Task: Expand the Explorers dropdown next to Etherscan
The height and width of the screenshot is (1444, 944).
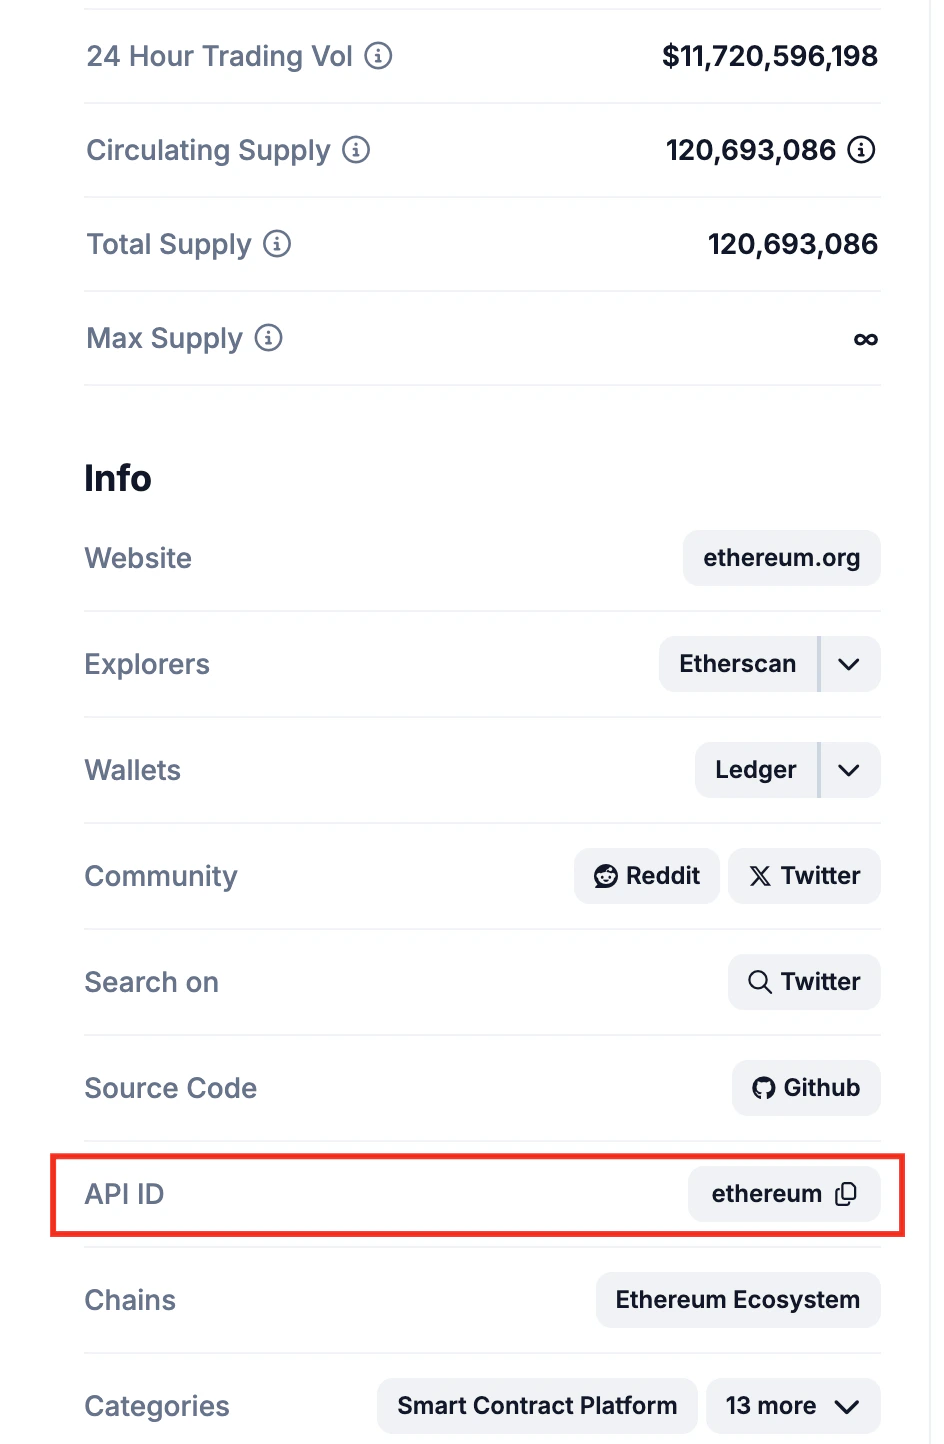Action: 848,664
